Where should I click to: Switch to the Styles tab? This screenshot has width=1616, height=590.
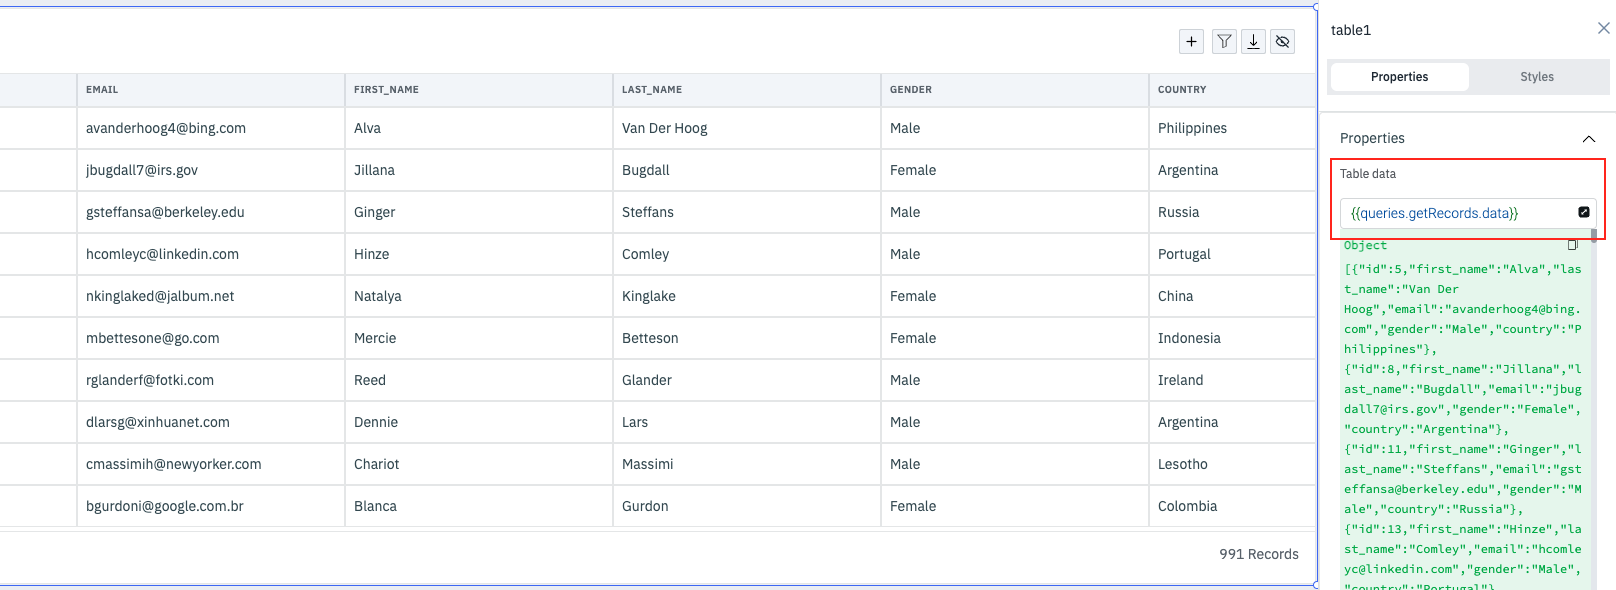coord(1536,77)
